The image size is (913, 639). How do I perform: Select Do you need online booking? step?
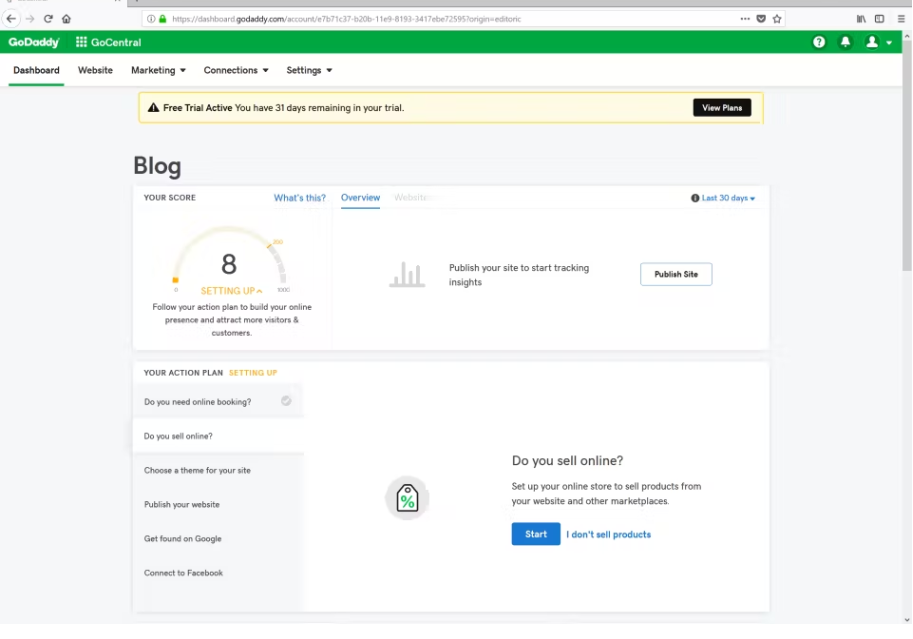[218, 401]
